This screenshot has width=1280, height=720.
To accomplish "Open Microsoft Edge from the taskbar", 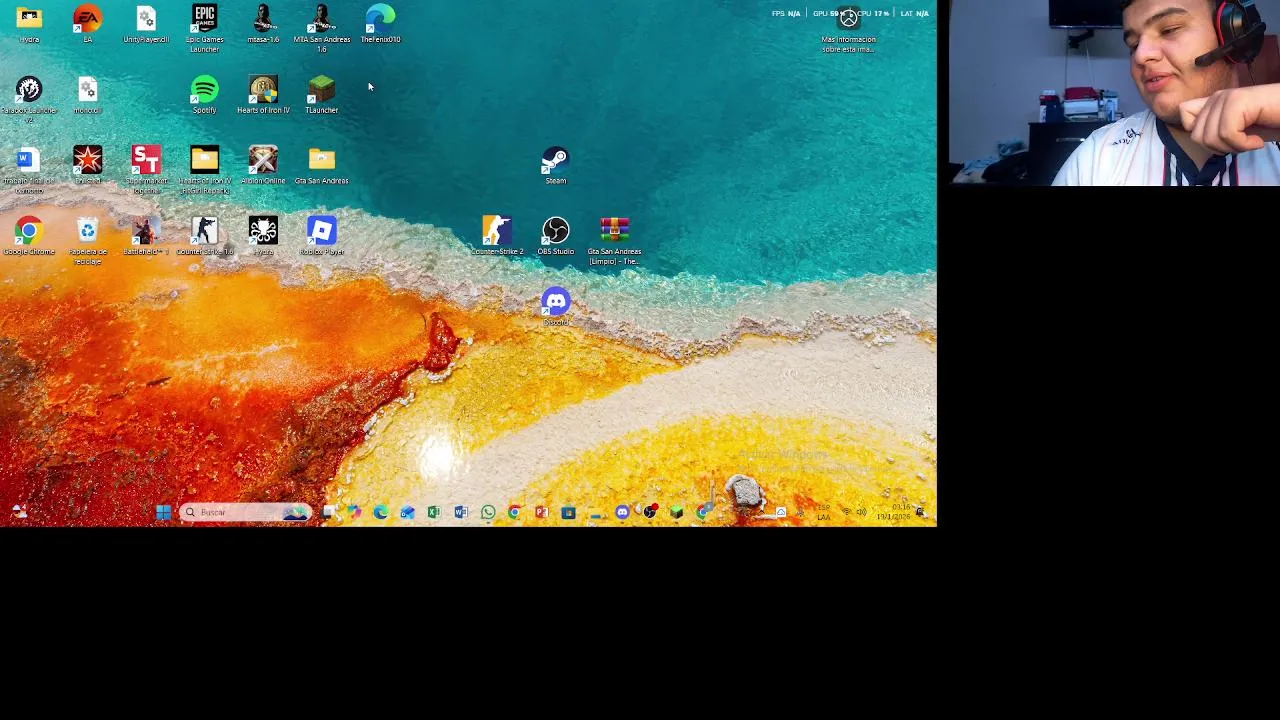I will [381, 512].
